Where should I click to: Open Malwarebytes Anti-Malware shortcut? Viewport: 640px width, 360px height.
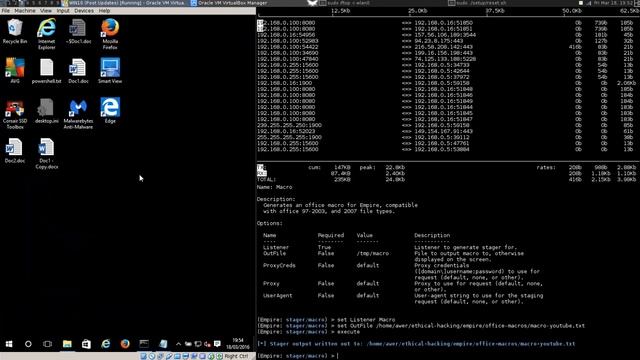[x=78, y=114]
